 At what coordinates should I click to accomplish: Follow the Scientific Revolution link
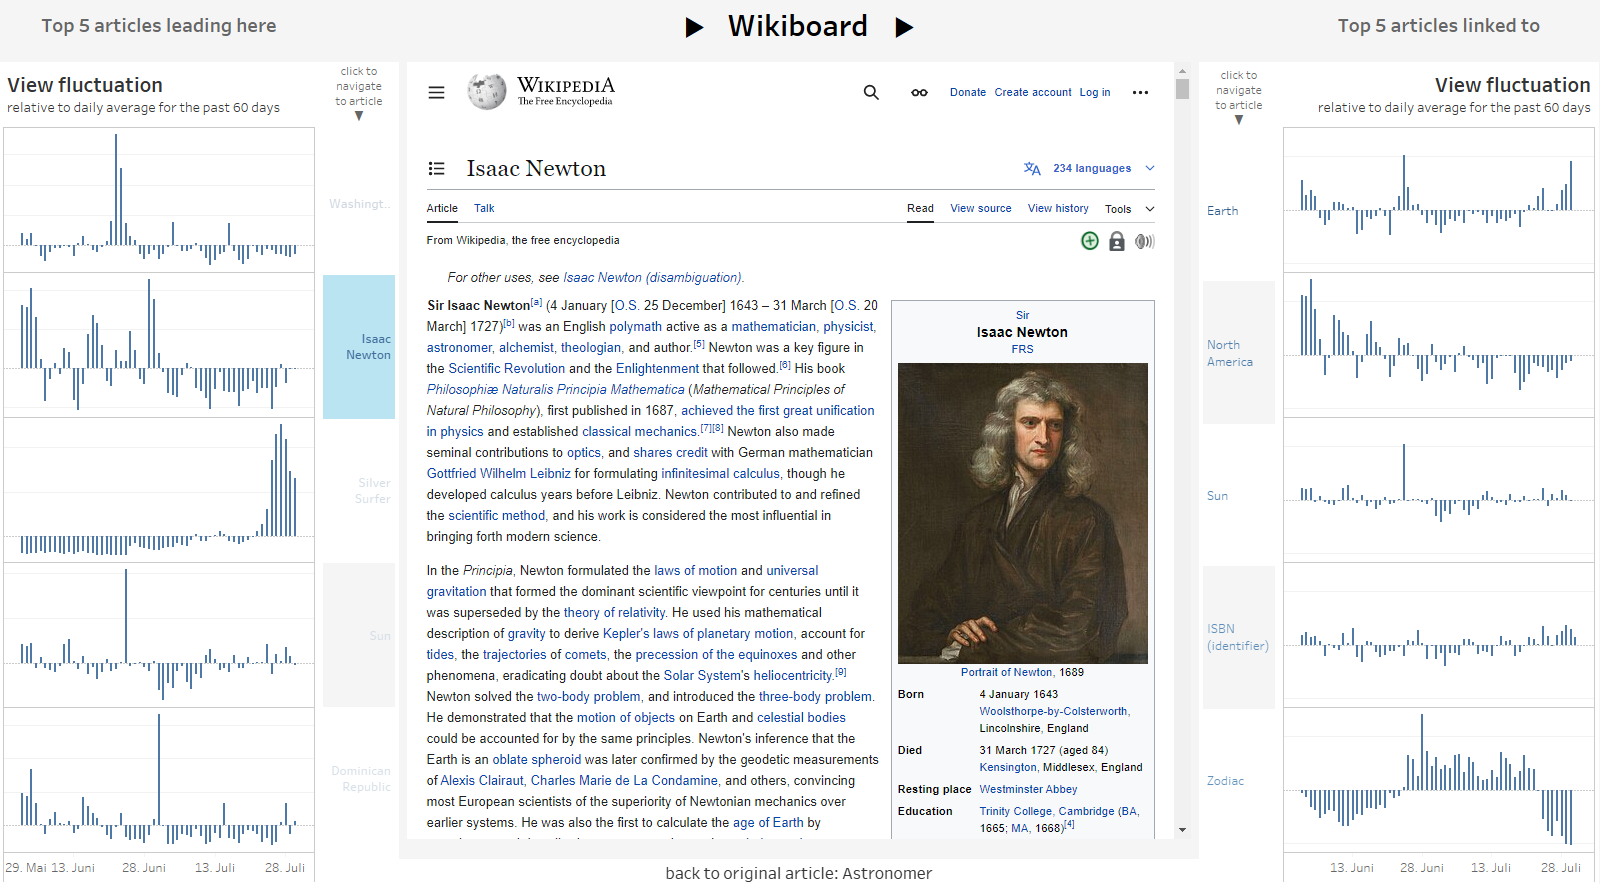click(x=507, y=369)
